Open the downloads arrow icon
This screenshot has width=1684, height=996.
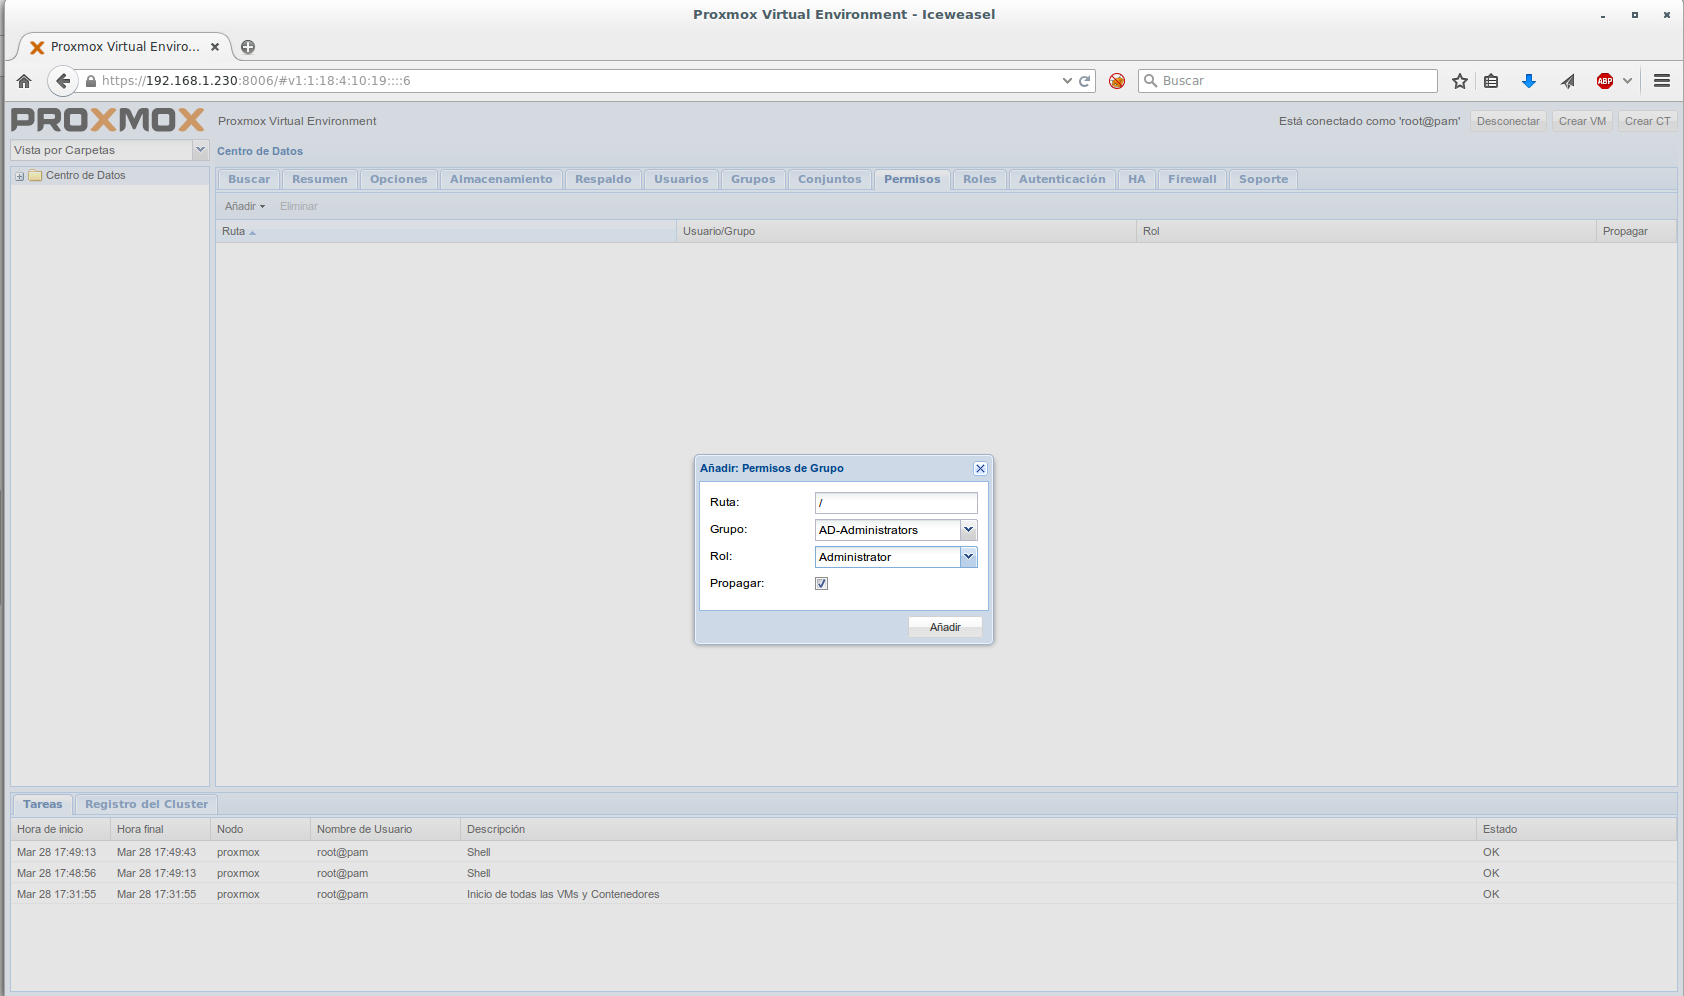tap(1528, 81)
